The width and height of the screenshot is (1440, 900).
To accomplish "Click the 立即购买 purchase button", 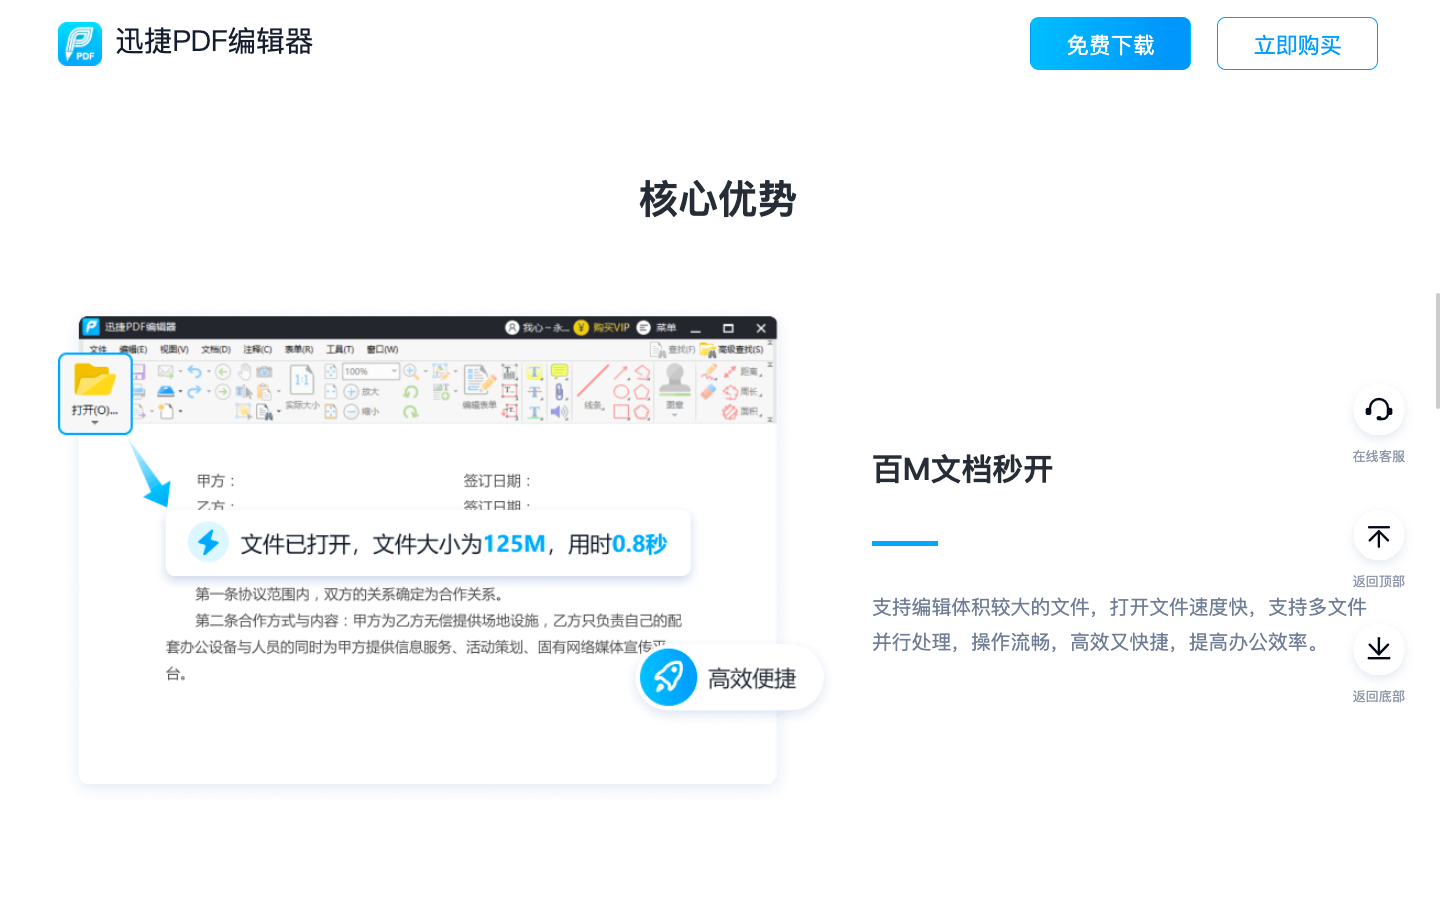I will 1297,43.
